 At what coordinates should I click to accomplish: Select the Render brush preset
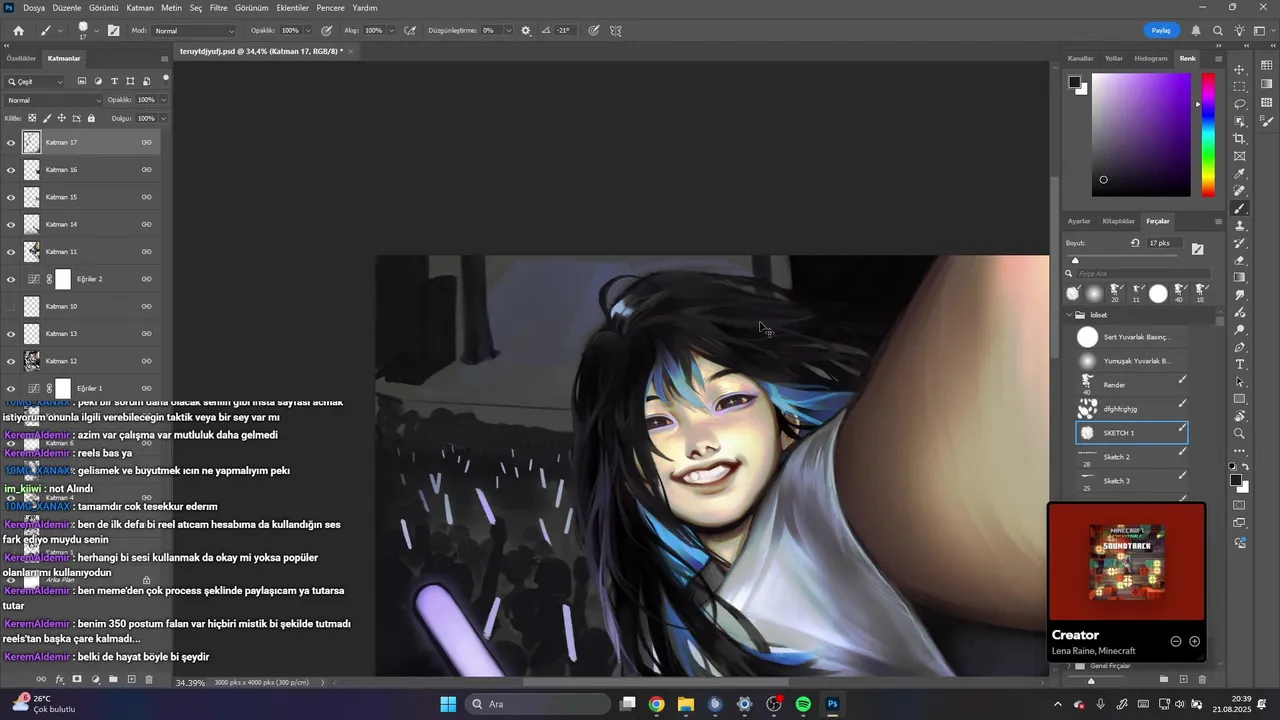1132,385
